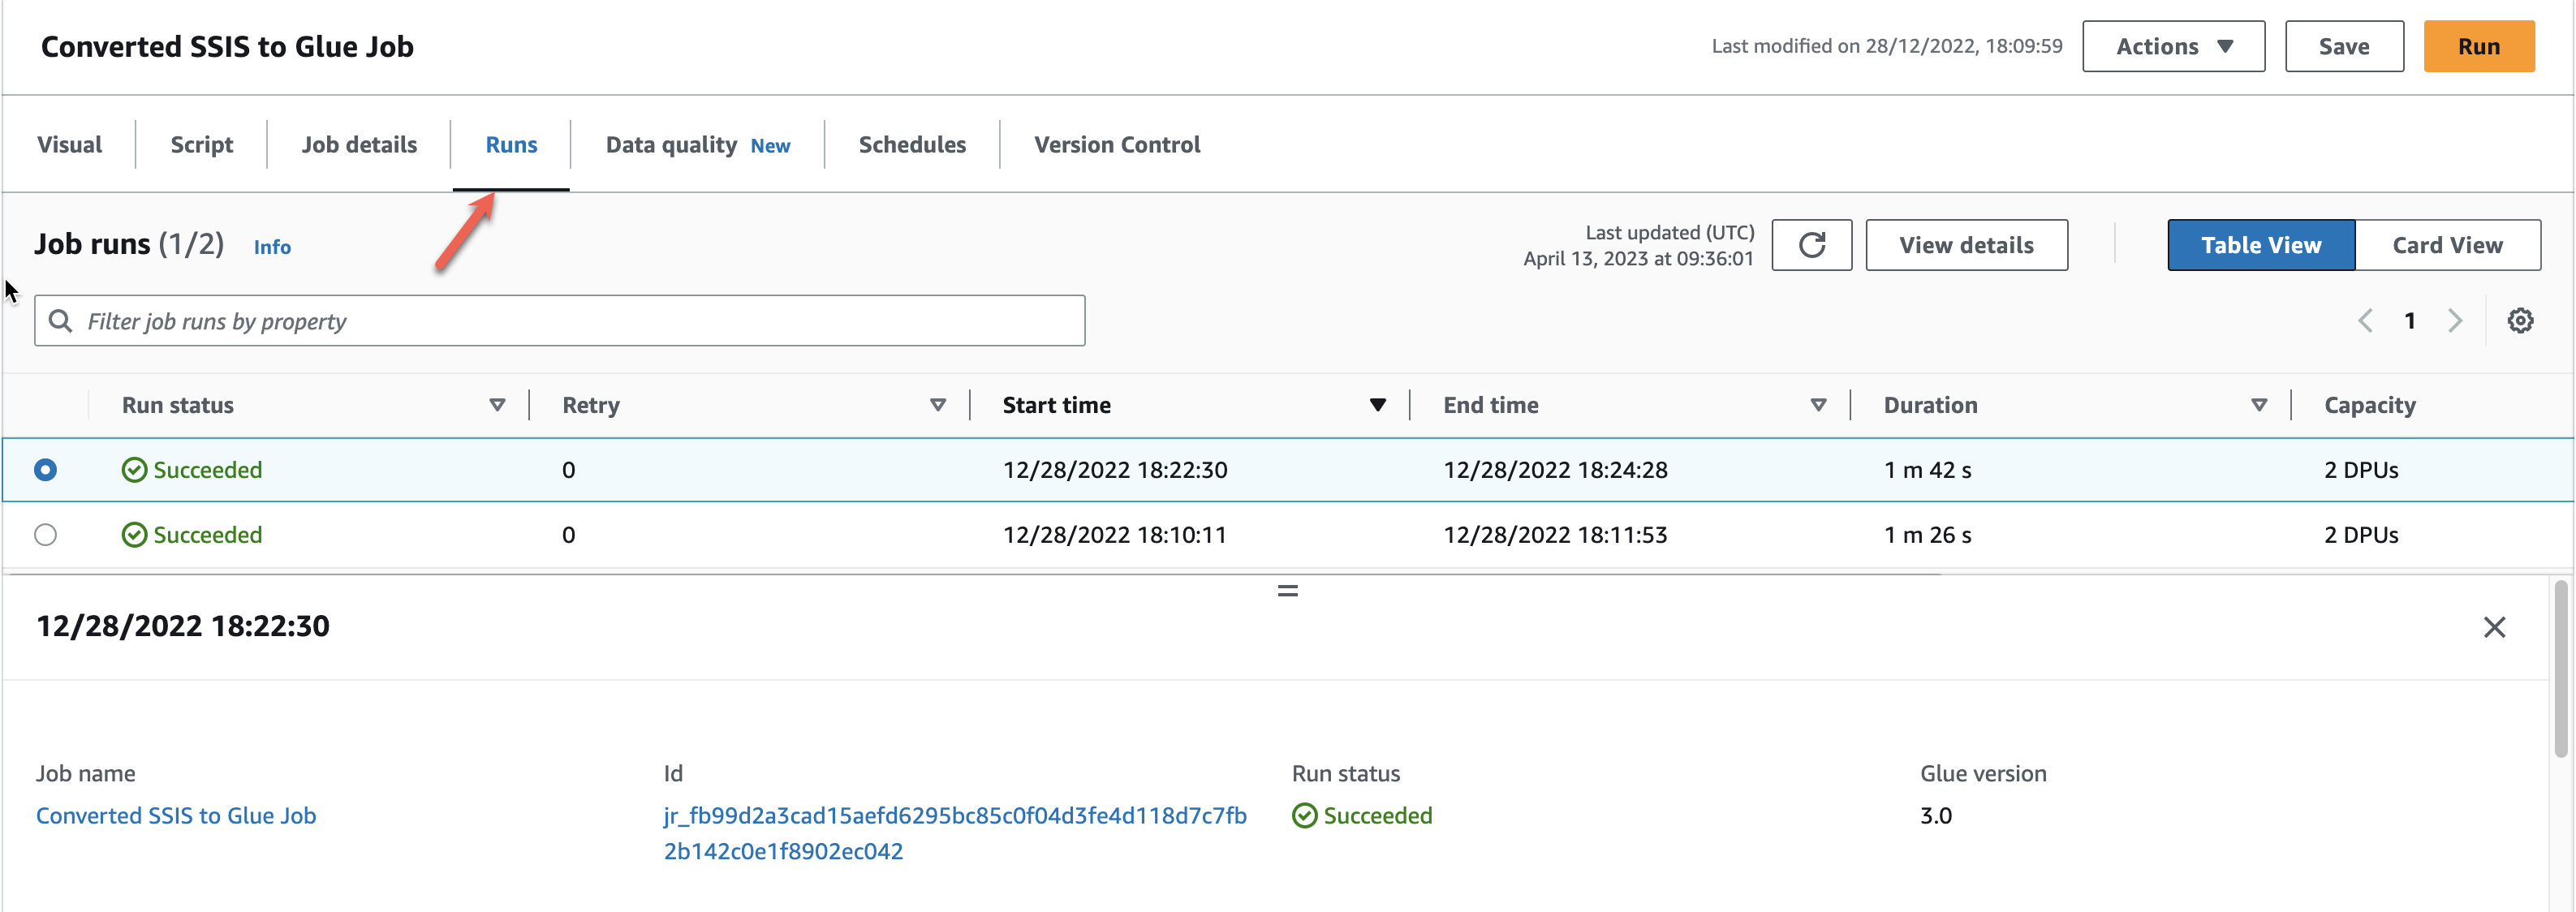Switch to Card View
The height and width of the screenshot is (912, 2576).
2447,245
